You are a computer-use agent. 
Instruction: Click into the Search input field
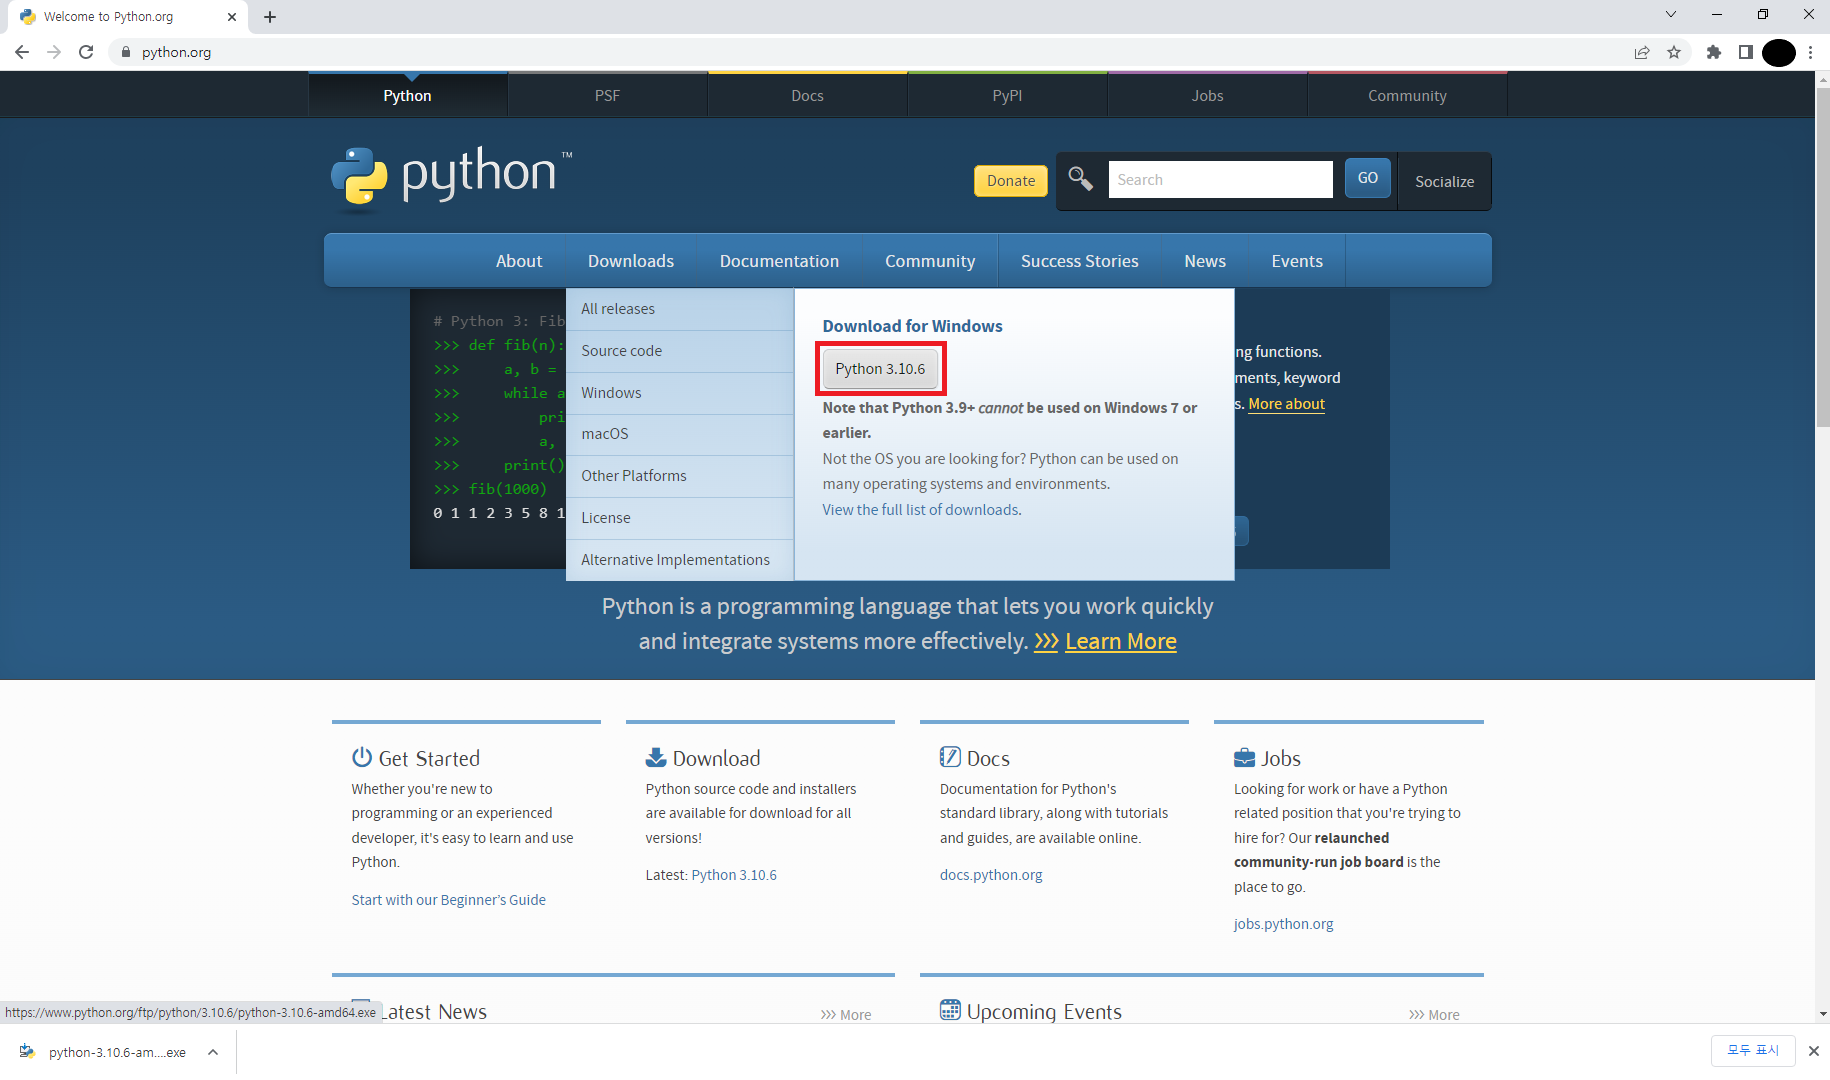tap(1220, 180)
